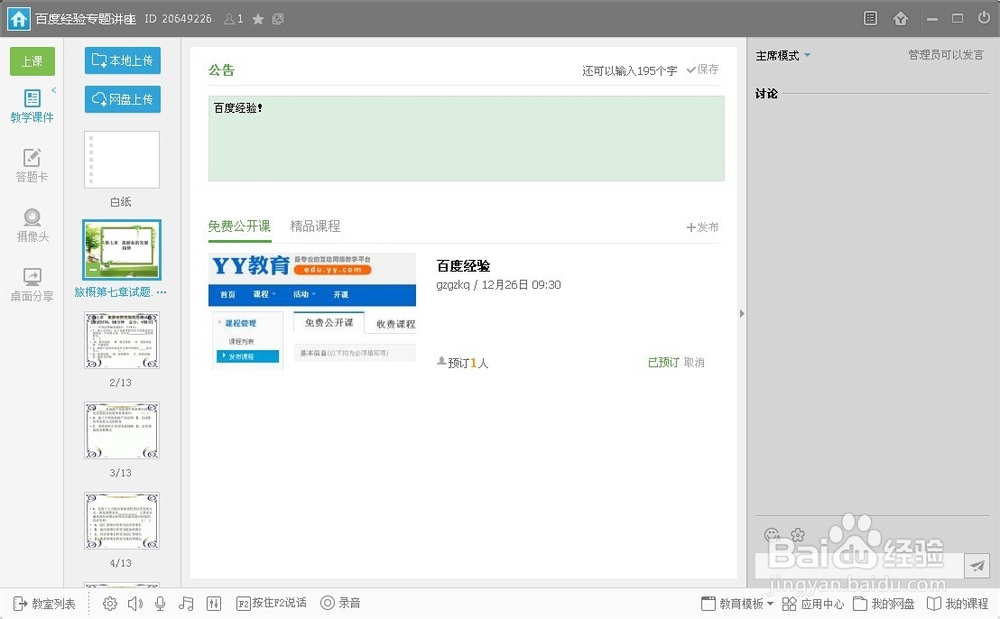Click 按住F2说话 speak mode button
Image resolution: width=1000 pixels, height=619 pixels.
point(271,603)
